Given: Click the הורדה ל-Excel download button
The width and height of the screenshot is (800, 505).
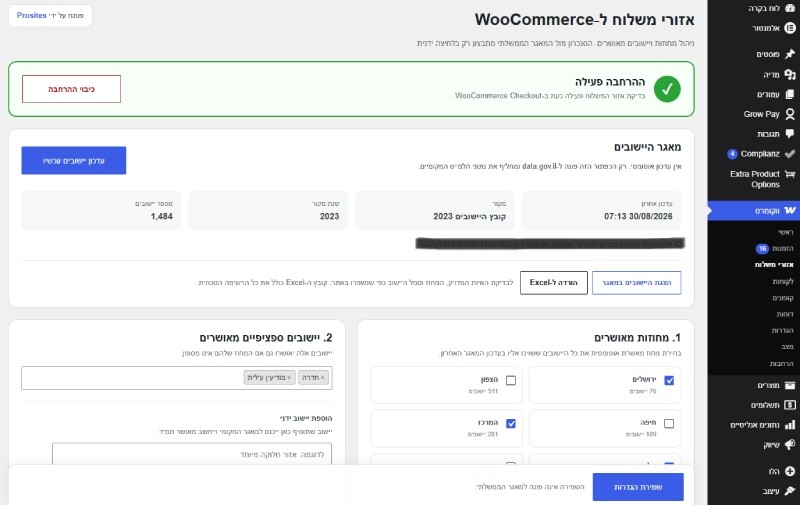Looking at the screenshot, I should click(554, 283).
